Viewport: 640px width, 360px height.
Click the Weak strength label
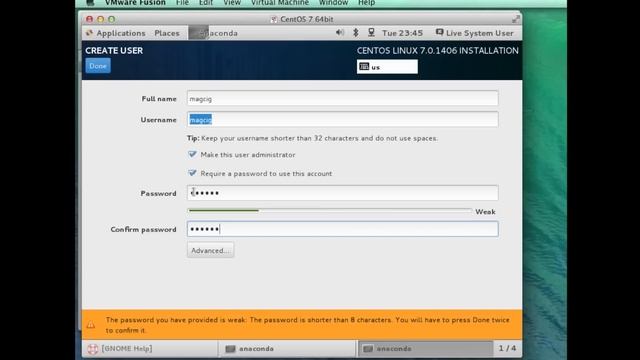(x=485, y=212)
